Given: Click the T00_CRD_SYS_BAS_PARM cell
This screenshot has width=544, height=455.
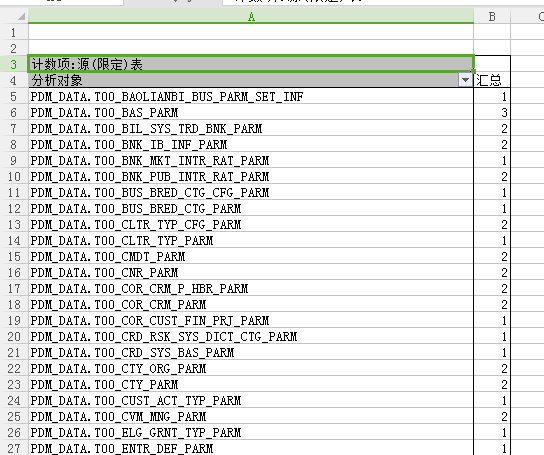Looking at the screenshot, I should coord(251,353).
